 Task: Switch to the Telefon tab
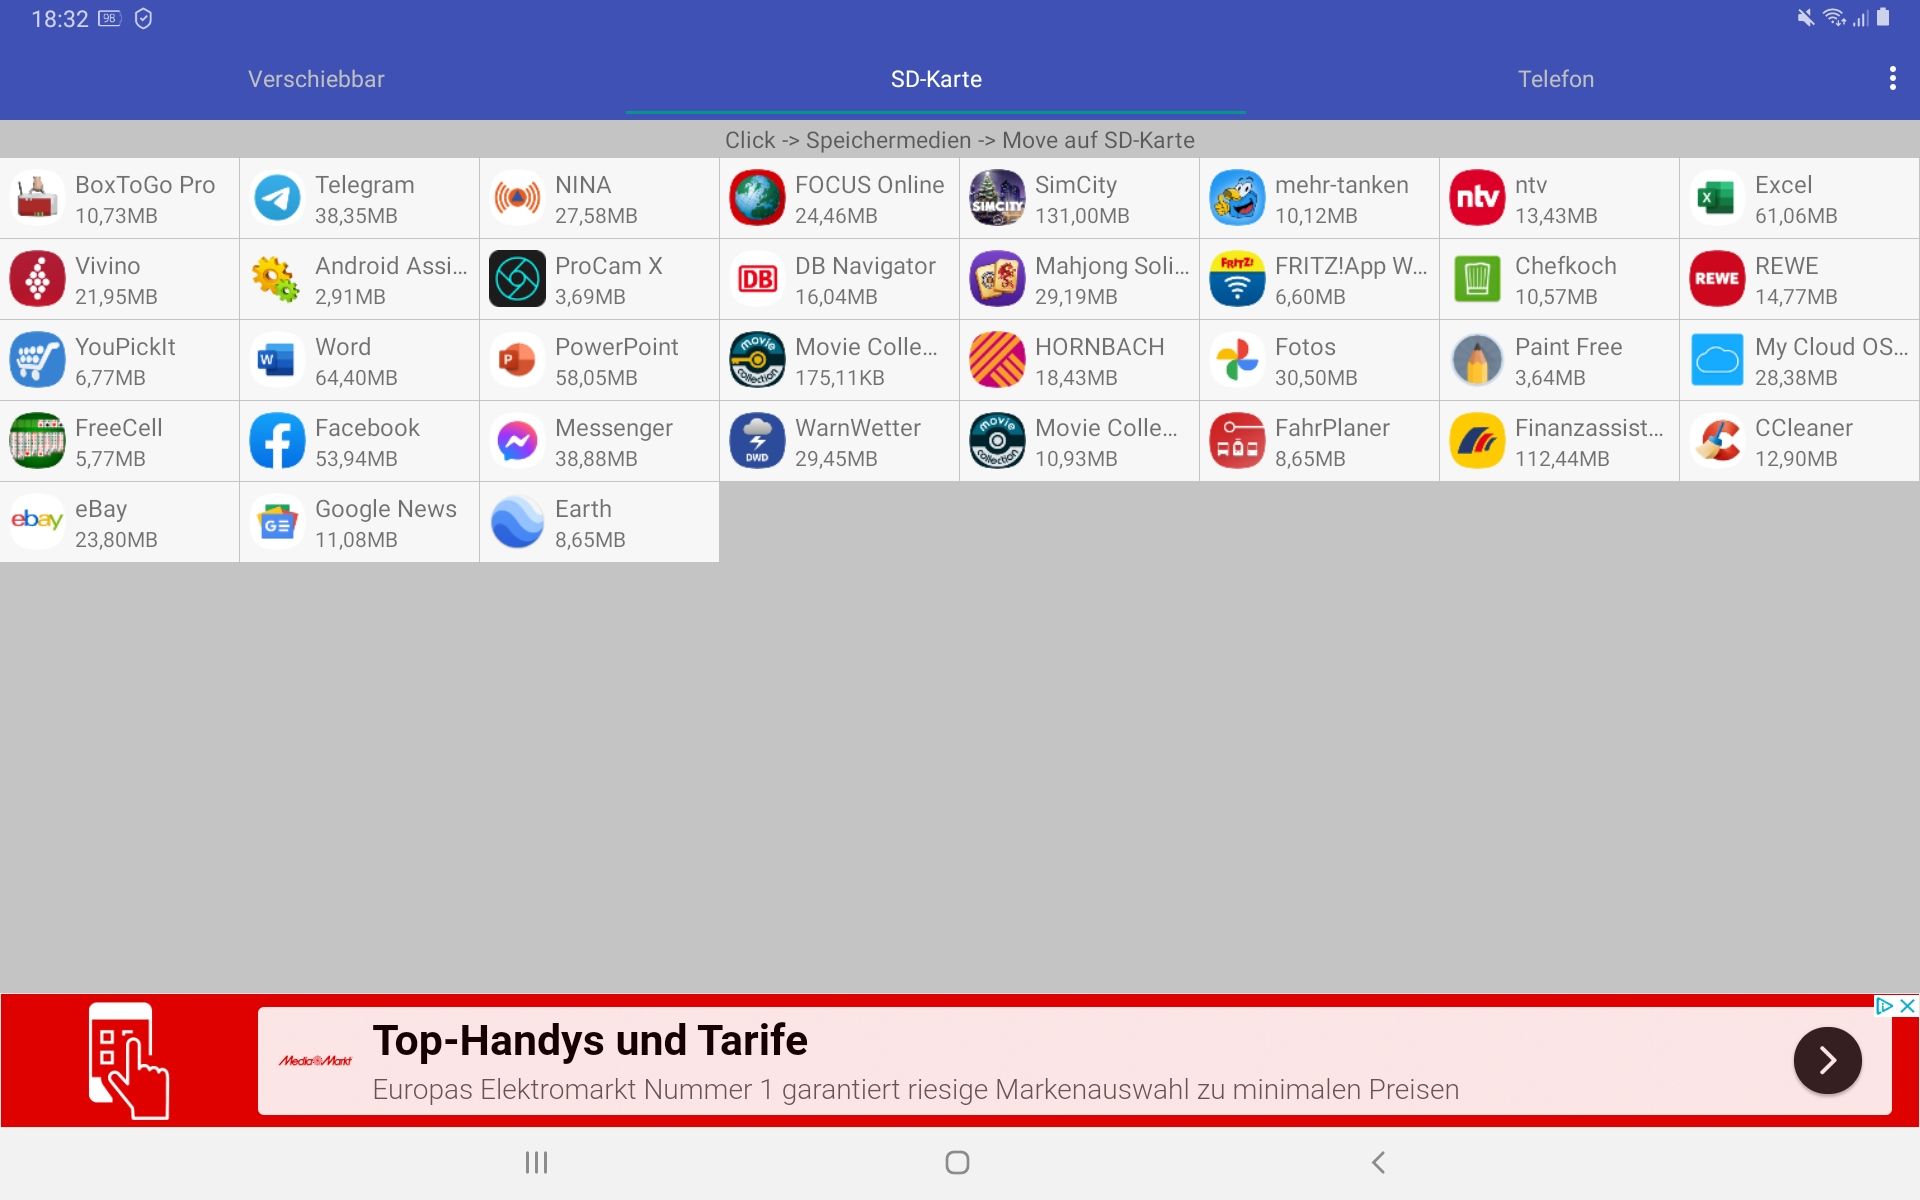click(x=1556, y=79)
